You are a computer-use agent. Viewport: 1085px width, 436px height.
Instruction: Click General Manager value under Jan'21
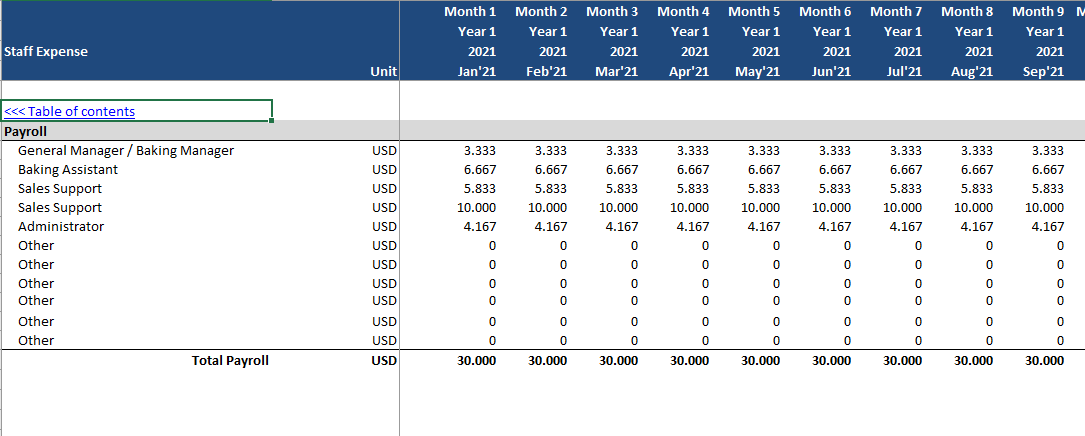coord(480,151)
